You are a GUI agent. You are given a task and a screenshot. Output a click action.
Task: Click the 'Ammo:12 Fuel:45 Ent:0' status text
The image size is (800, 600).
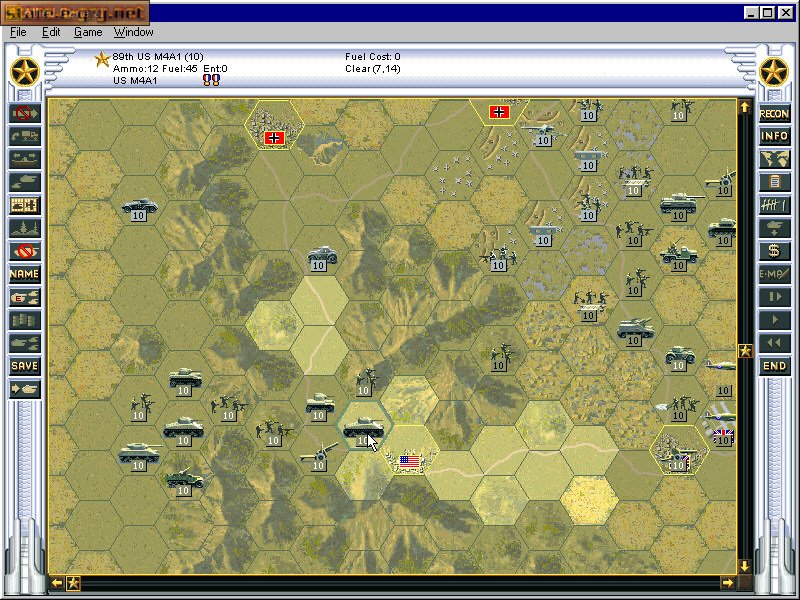click(170, 68)
